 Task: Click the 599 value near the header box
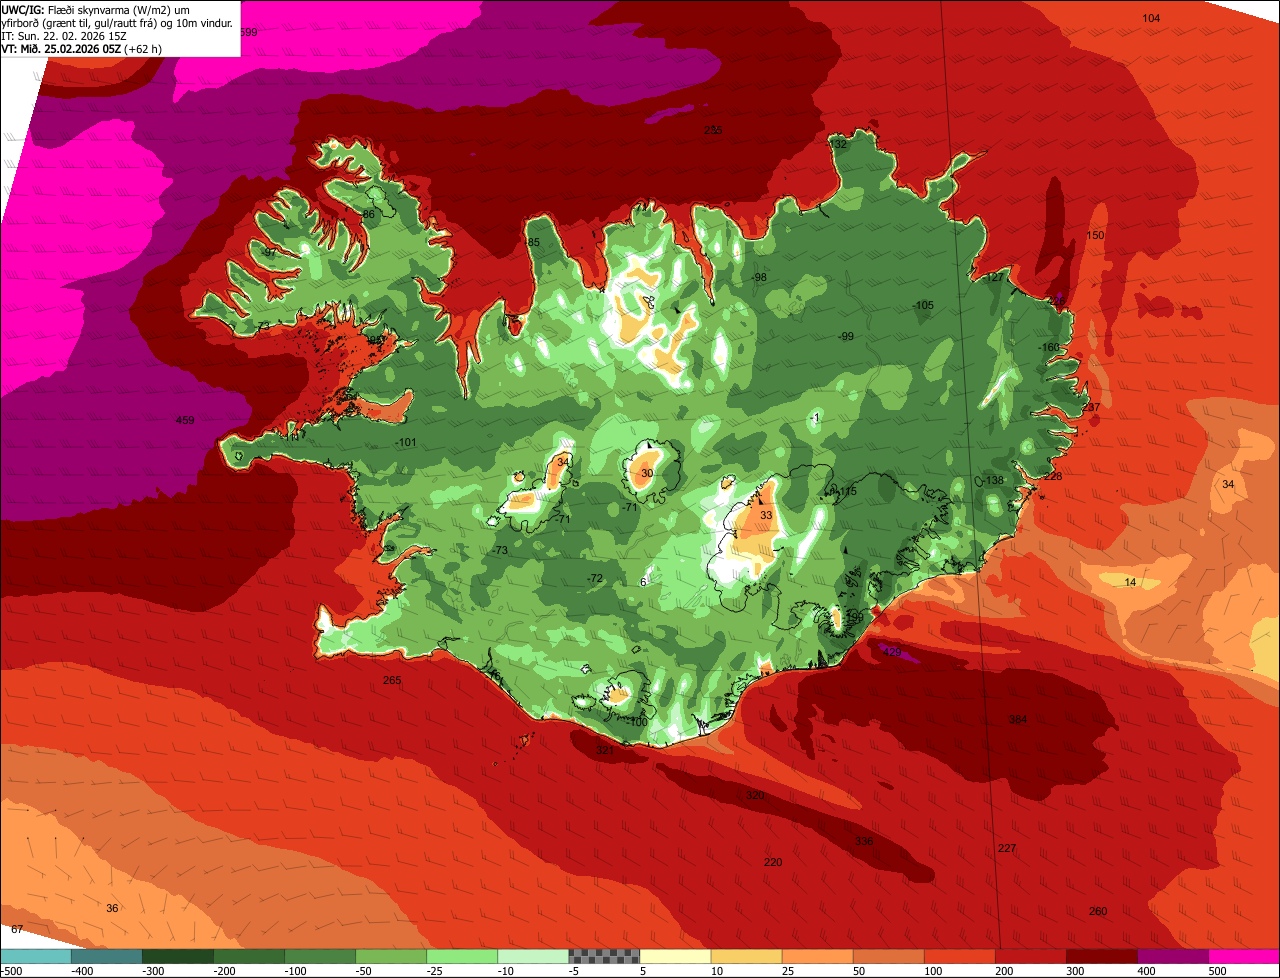tap(249, 32)
